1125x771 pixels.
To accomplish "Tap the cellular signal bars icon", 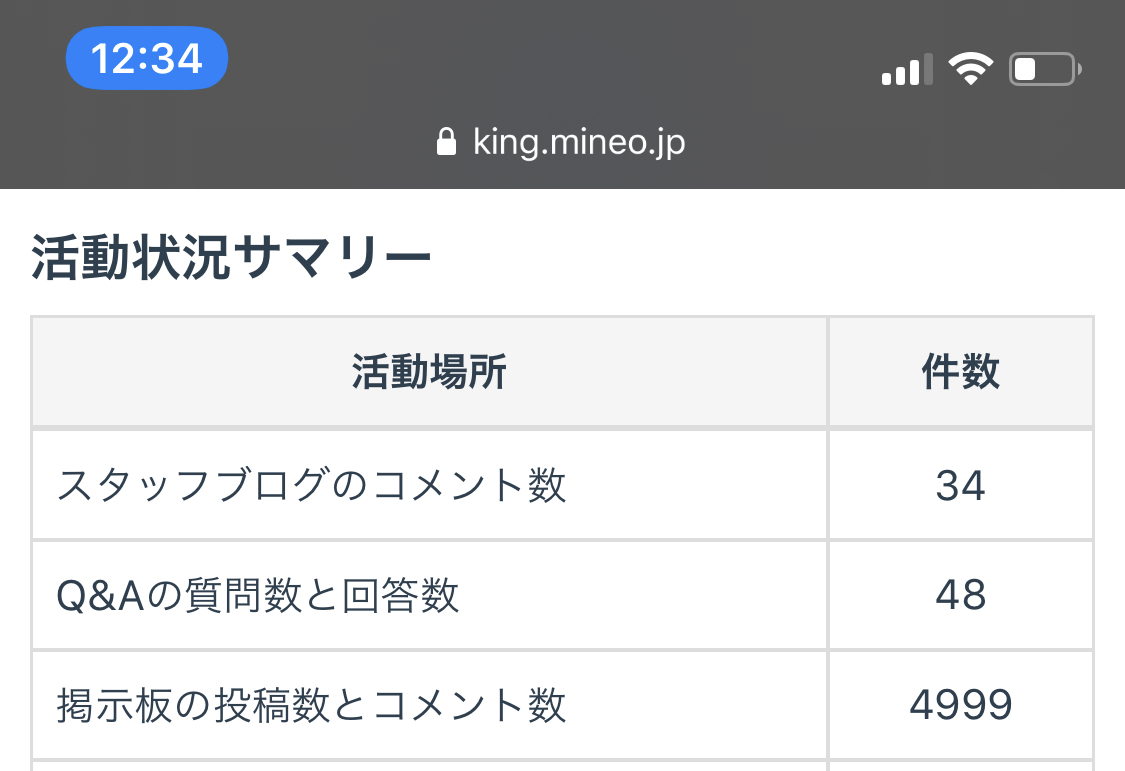I will [x=906, y=70].
